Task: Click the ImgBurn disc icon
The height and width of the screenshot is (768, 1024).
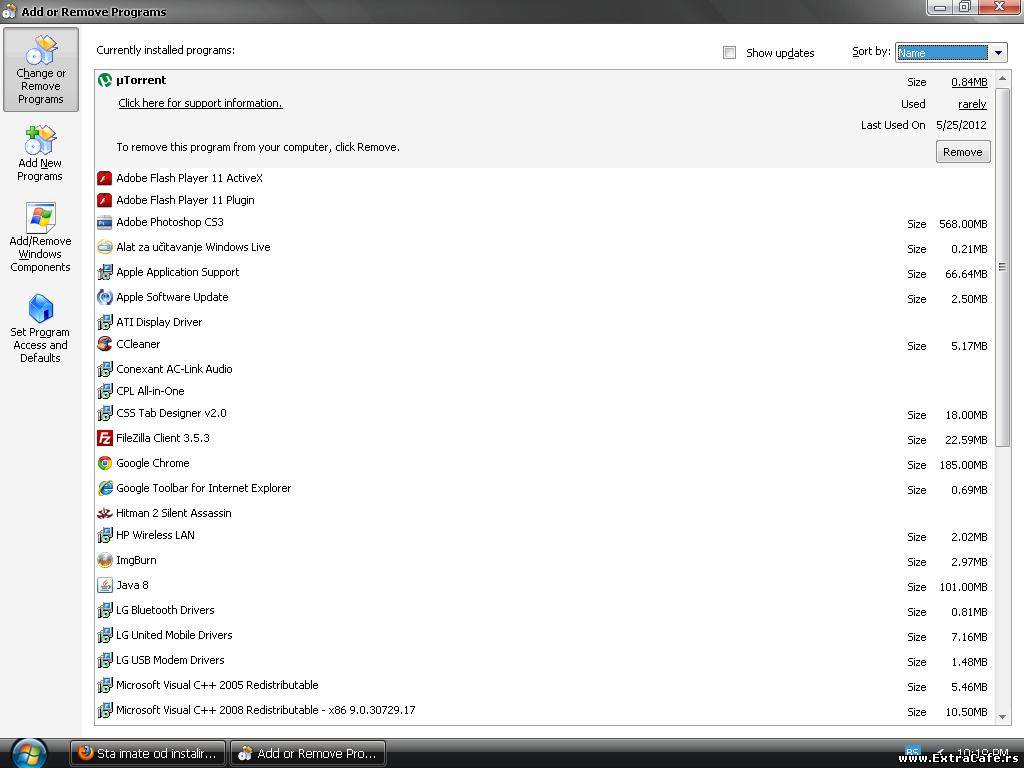Action: pyautogui.click(x=104, y=560)
